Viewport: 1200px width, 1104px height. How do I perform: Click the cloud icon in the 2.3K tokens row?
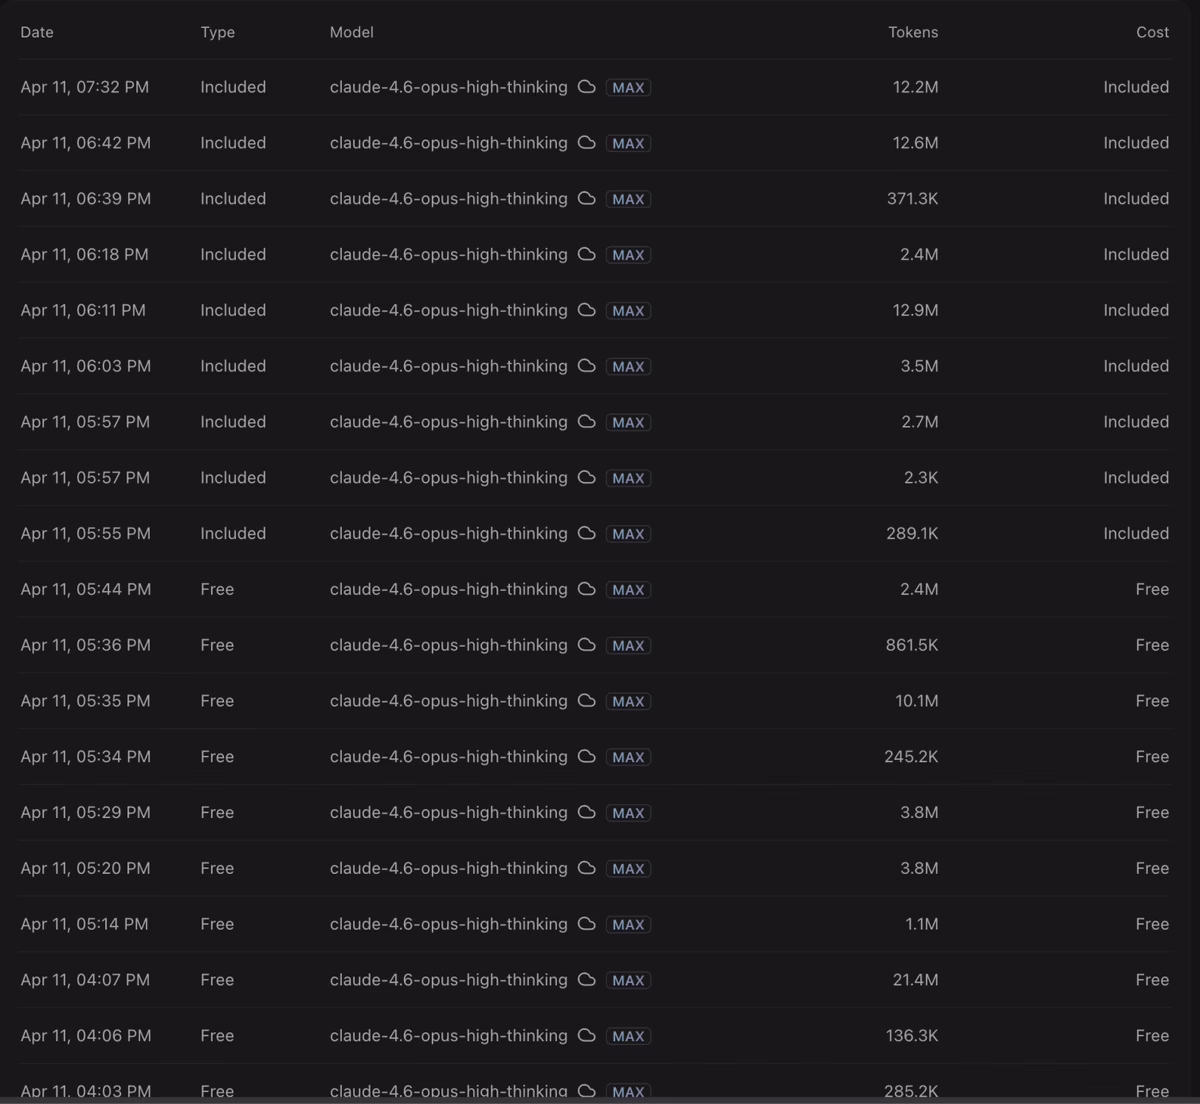tap(587, 478)
